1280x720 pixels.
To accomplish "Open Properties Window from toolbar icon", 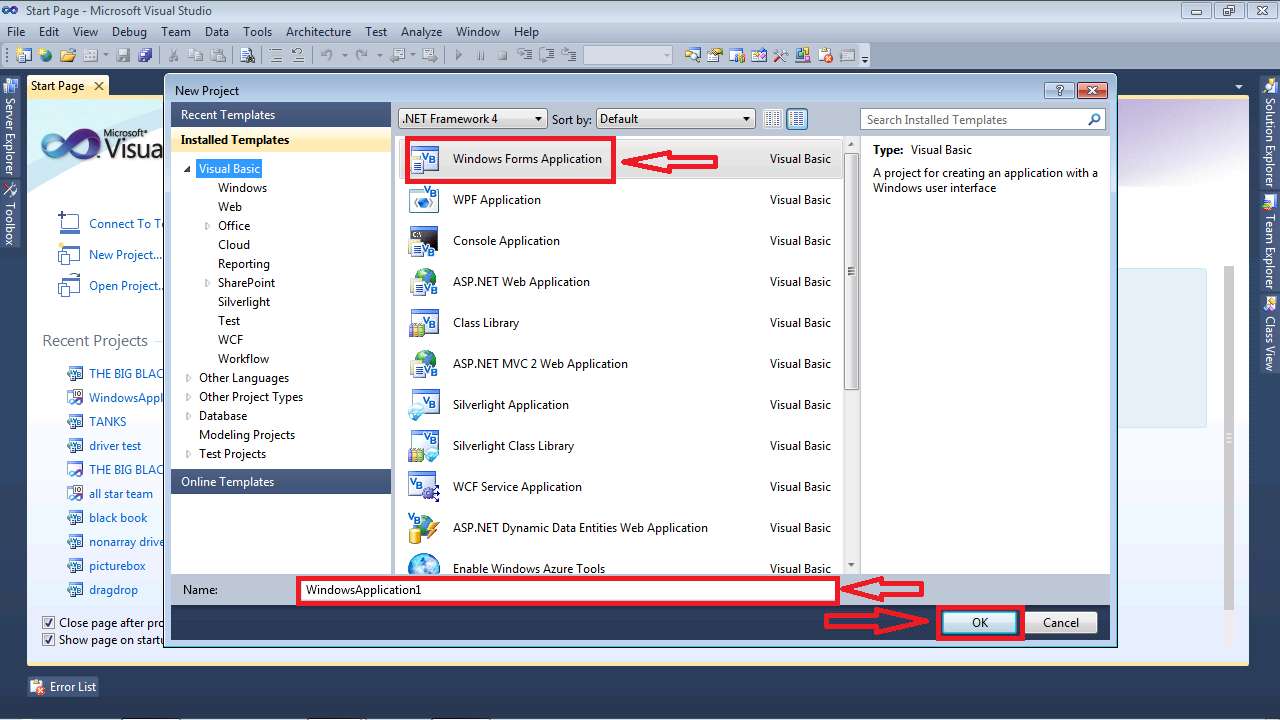I will pyautogui.click(x=715, y=55).
